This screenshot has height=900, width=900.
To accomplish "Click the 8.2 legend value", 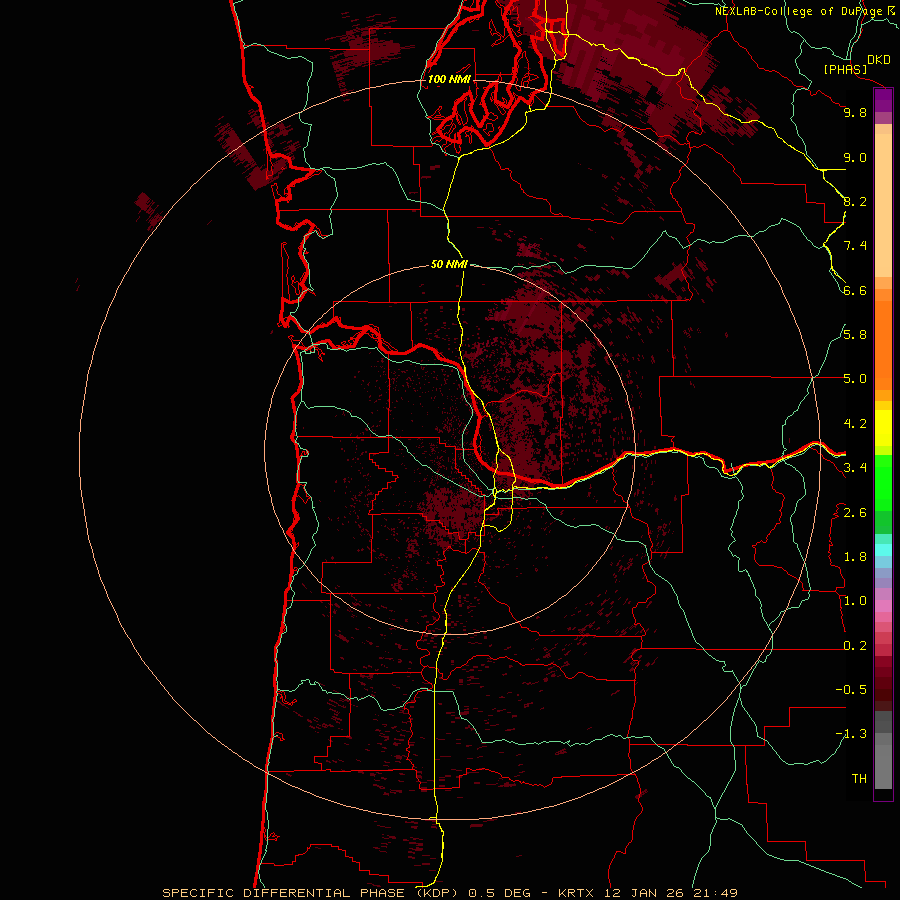I will click(x=855, y=201).
